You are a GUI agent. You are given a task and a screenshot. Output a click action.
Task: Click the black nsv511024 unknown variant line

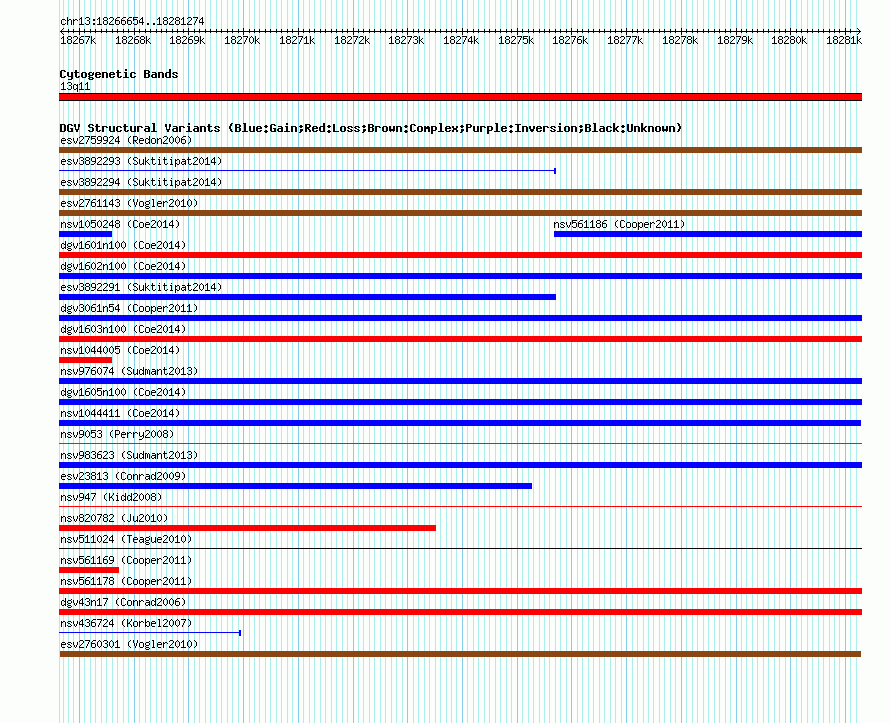click(460, 548)
